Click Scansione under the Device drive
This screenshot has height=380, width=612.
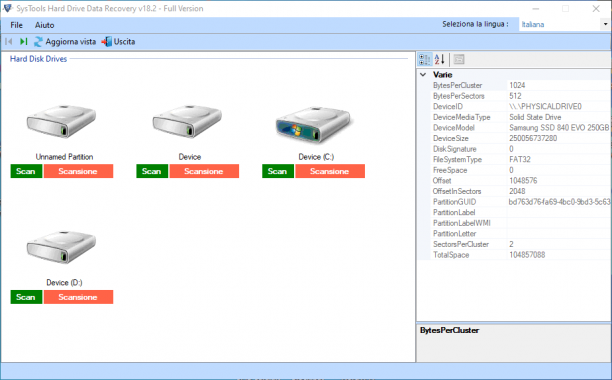pyautogui.click(x=204, y=171)
